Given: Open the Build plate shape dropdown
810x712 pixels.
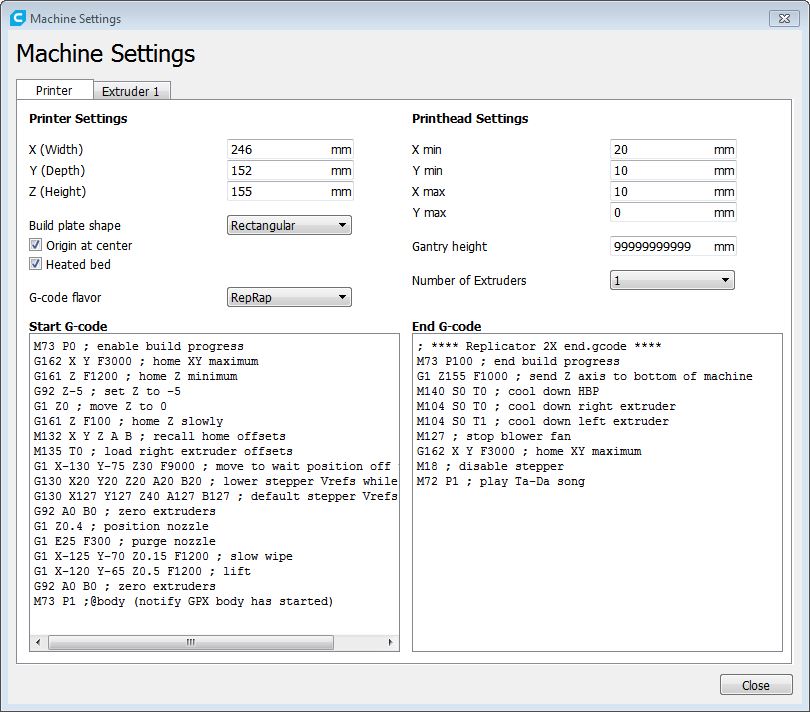Looking at the screenshot, I should point(290,226).
